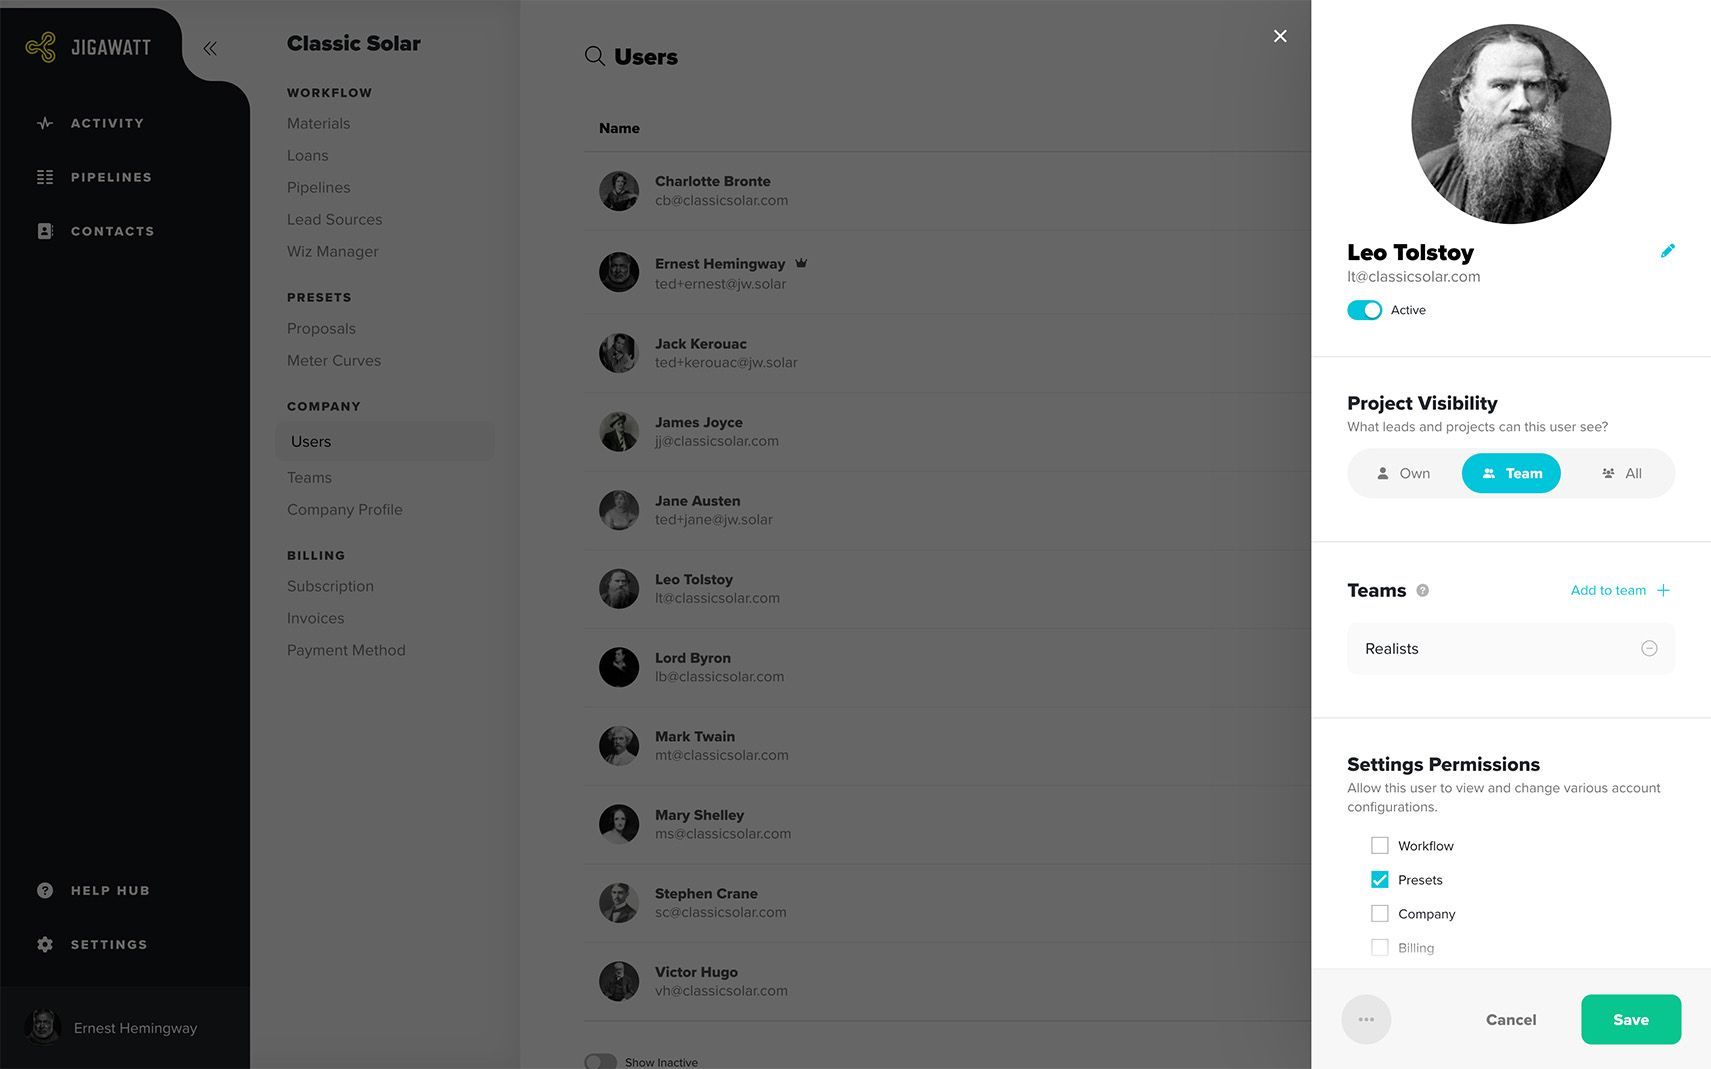Enable the Company permission checkbox
Image resolution: width=1711 pixels, height=1069 pixels.
click(1380, 913)
